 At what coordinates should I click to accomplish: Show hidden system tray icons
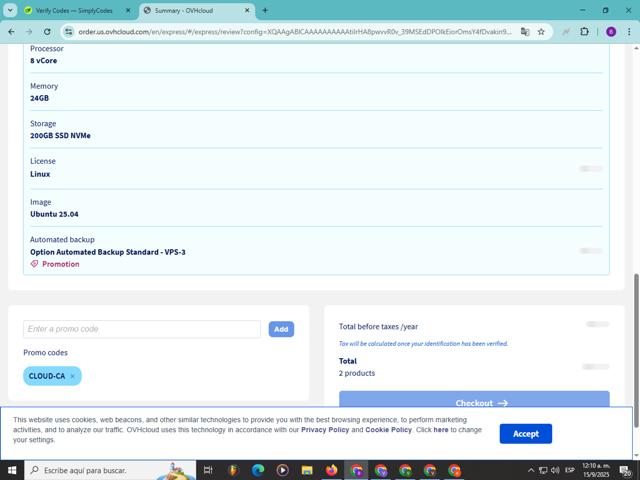pos(531,470)
